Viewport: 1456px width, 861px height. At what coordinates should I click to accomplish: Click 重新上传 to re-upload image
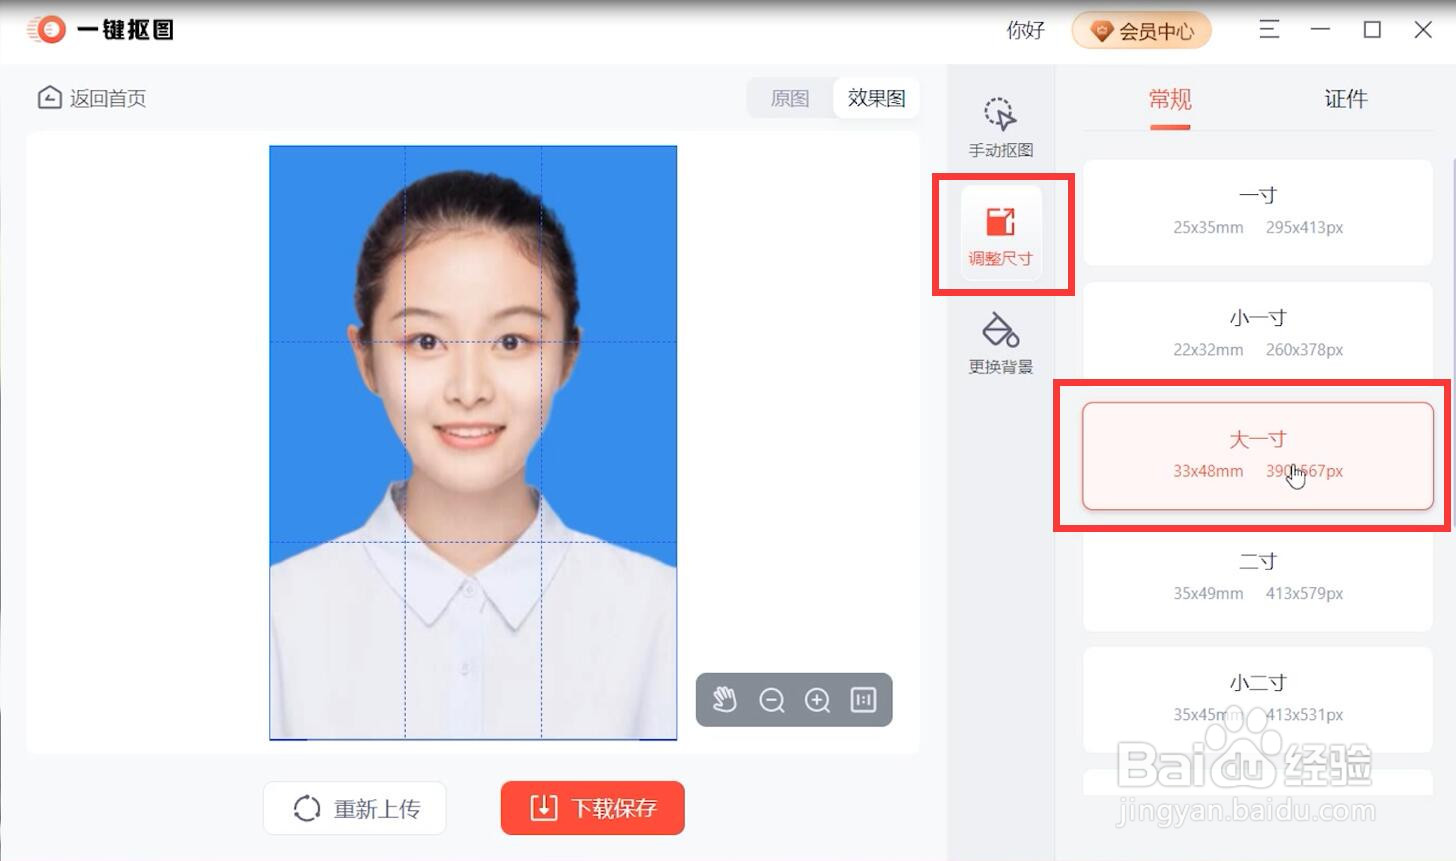tap(354, 807)
